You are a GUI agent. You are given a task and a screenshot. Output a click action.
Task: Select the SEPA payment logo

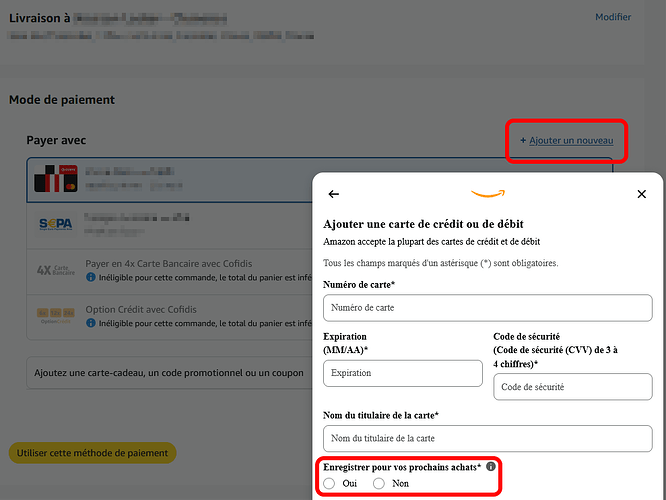tap(55, 224)
